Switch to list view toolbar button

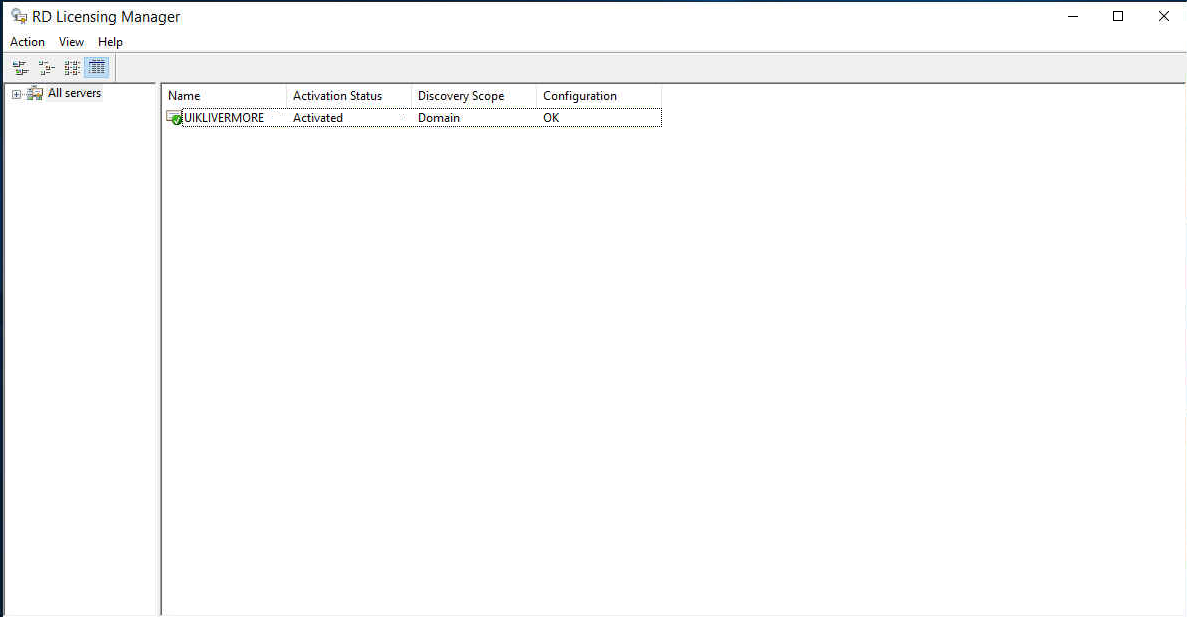72,68
